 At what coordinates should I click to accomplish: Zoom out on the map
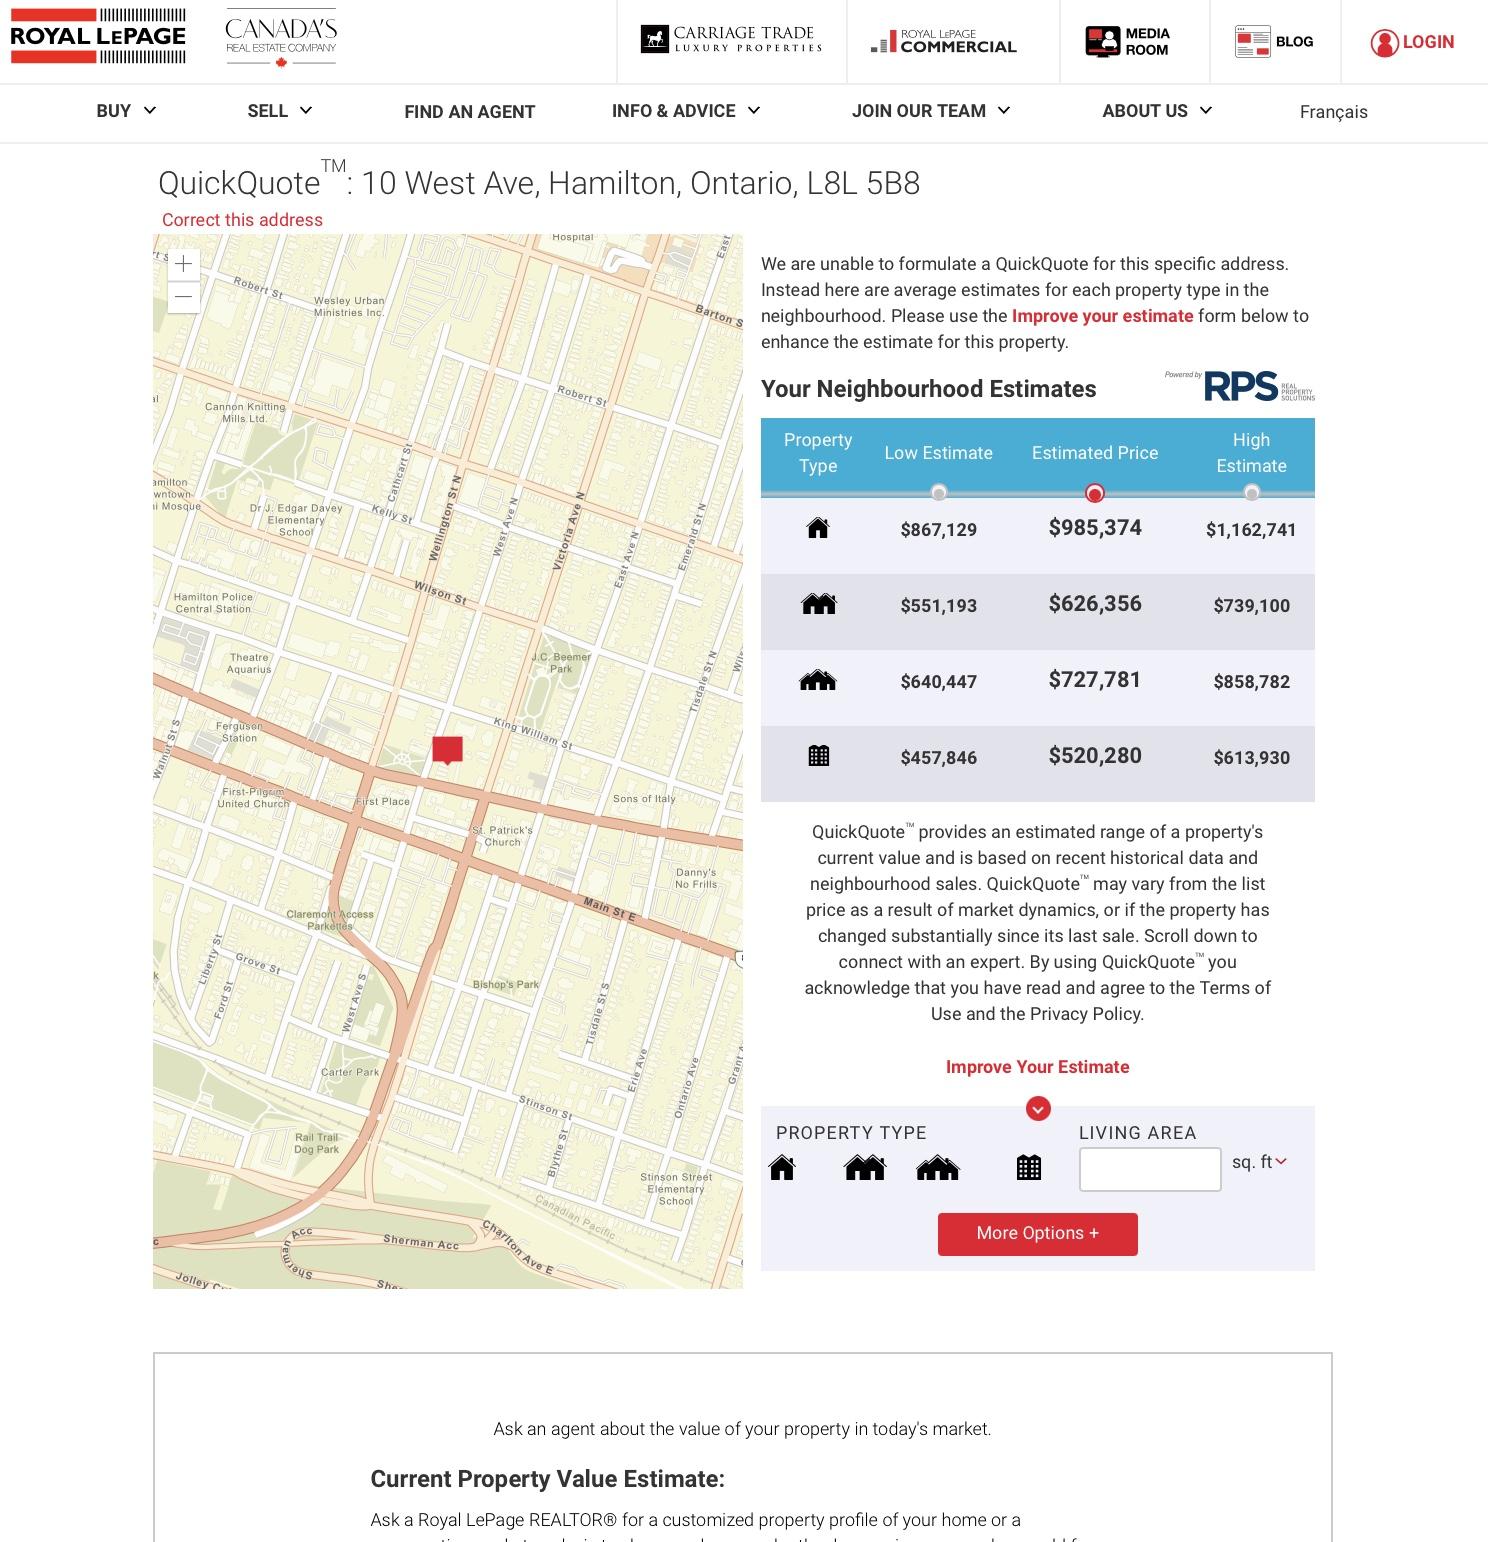[x=183, y=297]
